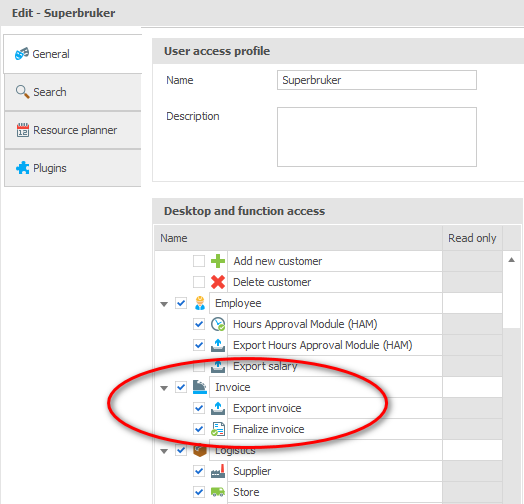Click the Read only column header
The image size is (524, 504).
coord(472,238)
